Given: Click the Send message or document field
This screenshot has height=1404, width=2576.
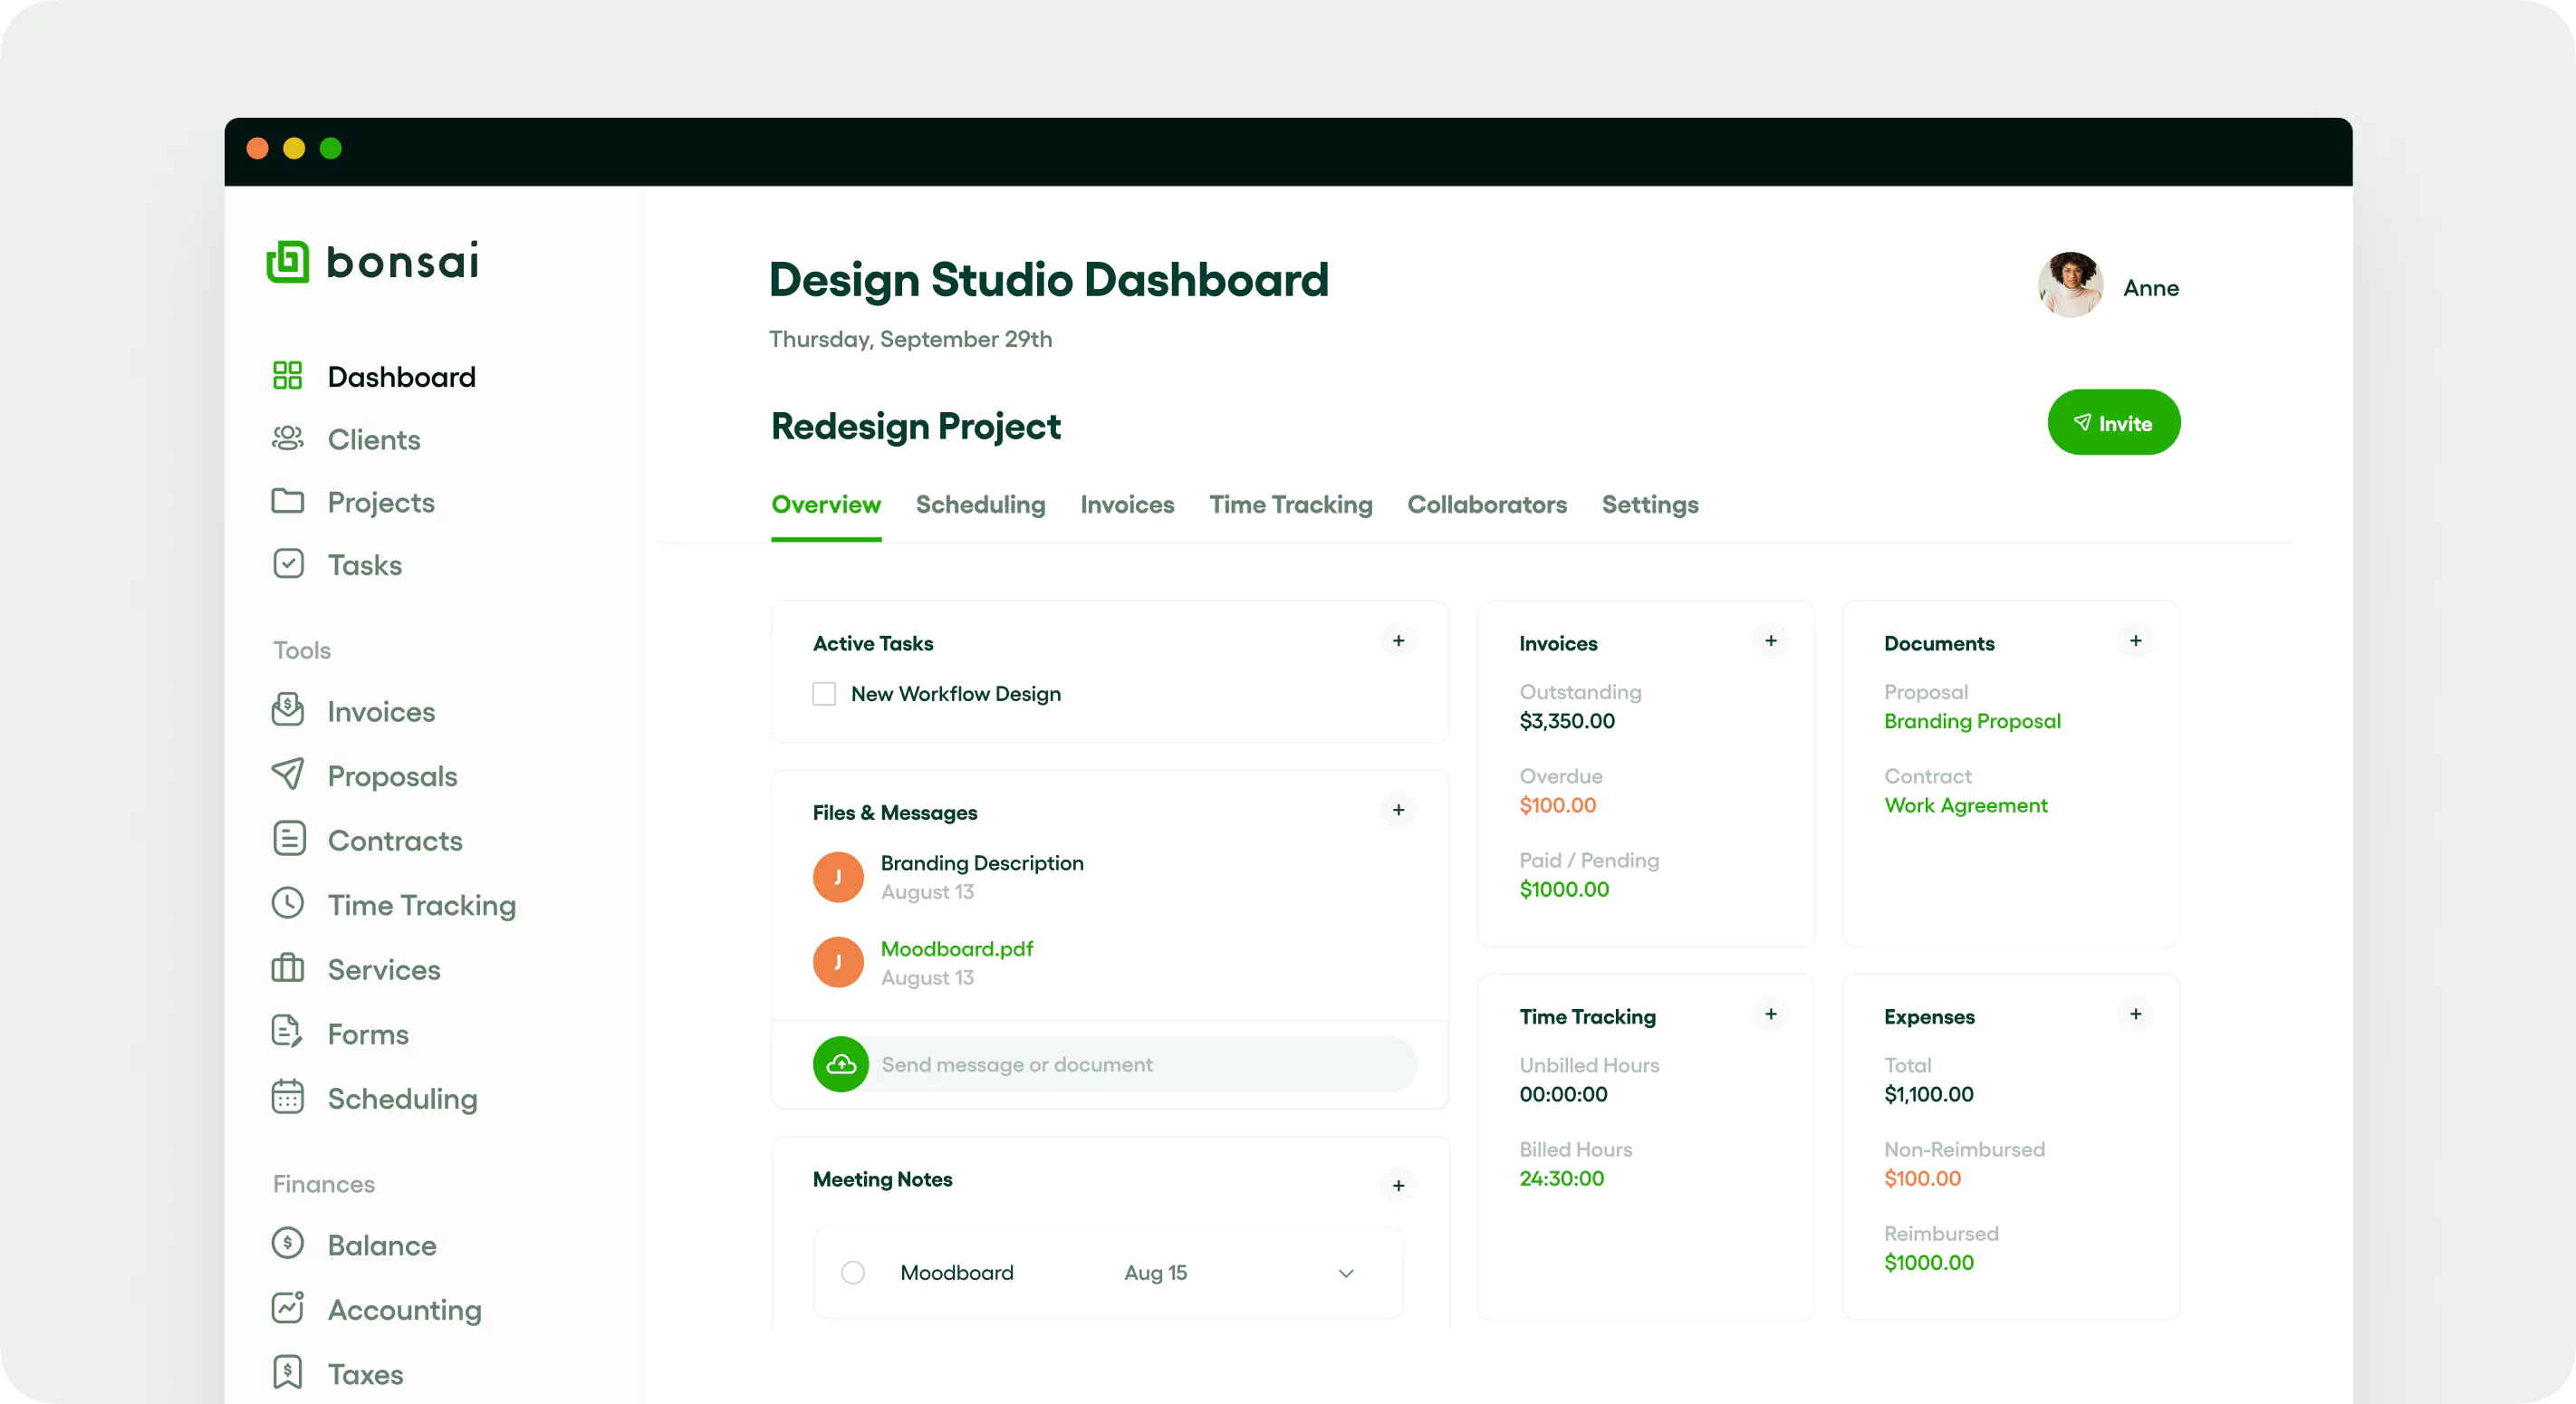Looking at the screenshot, I should [x=1140, y=1064].
